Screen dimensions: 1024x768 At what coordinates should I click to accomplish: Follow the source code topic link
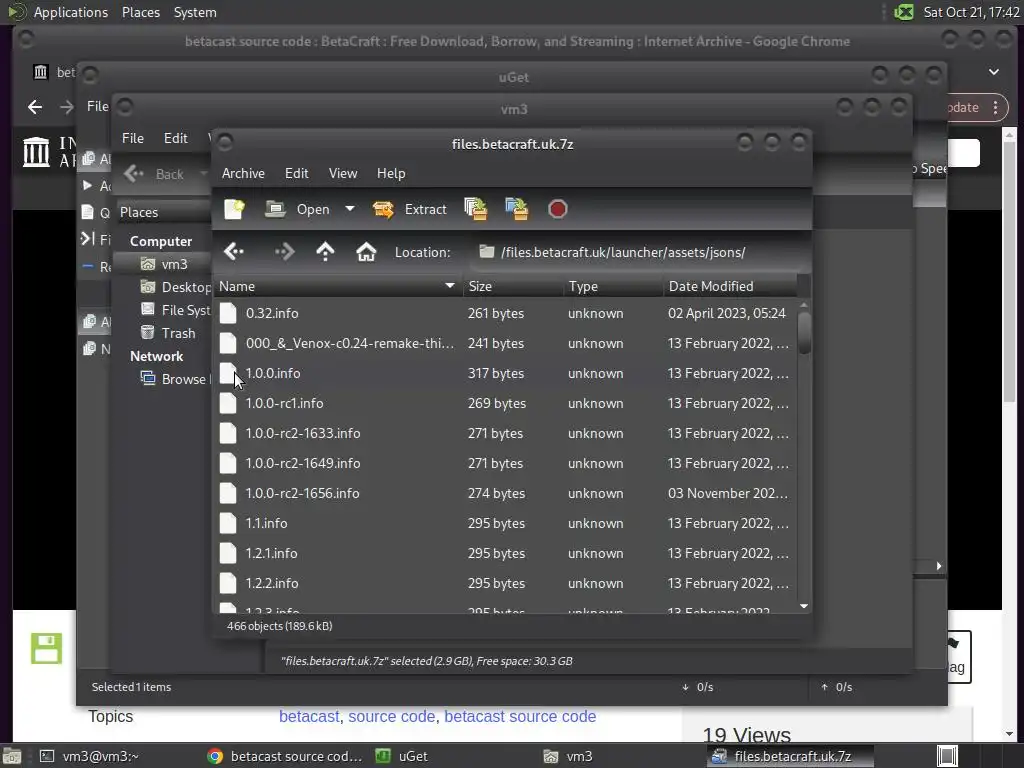[x=391, y=716]
